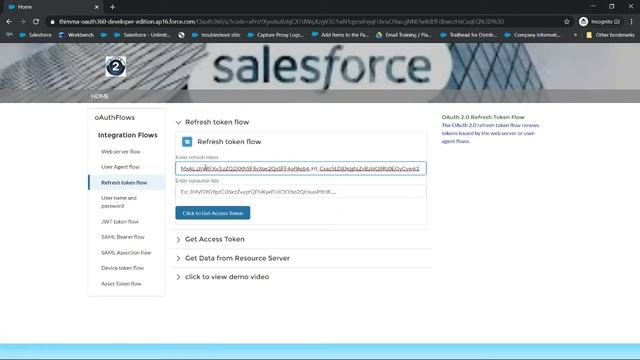Screen dimensions: 640x360
Task: Go to the HOME navigation tab
Action: click(100, 96)
